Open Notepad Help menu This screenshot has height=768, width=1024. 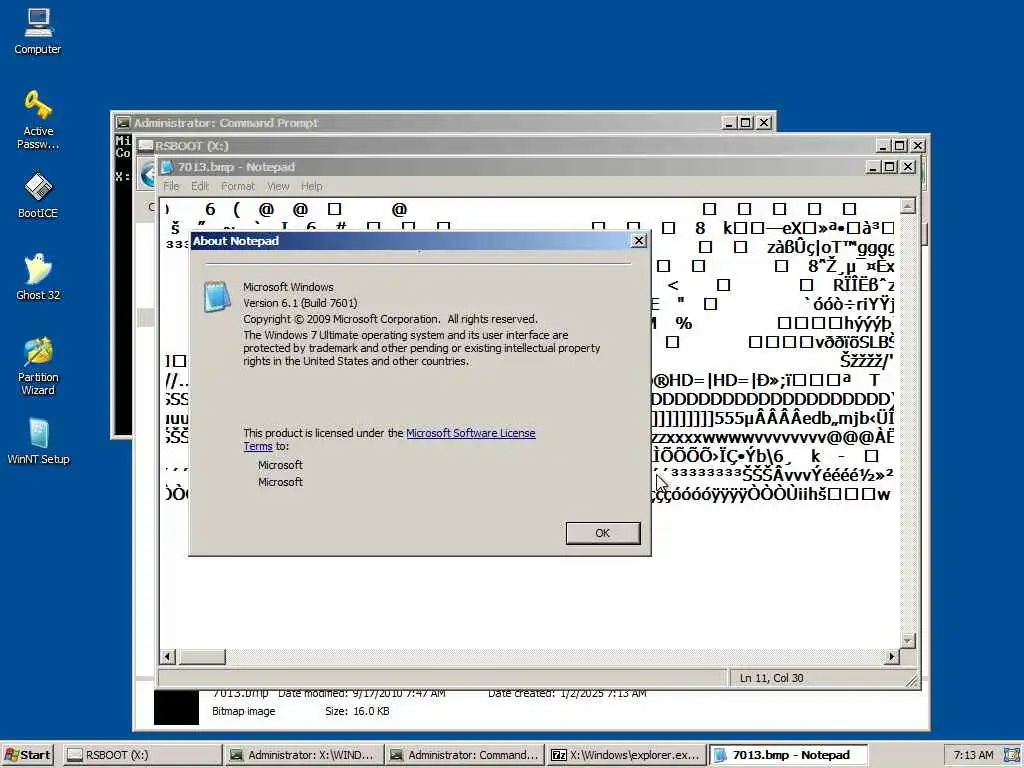tap(312, 186)
